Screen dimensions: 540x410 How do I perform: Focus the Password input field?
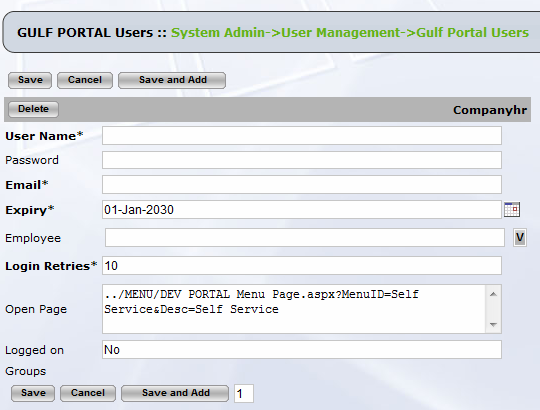pos(302,160)
